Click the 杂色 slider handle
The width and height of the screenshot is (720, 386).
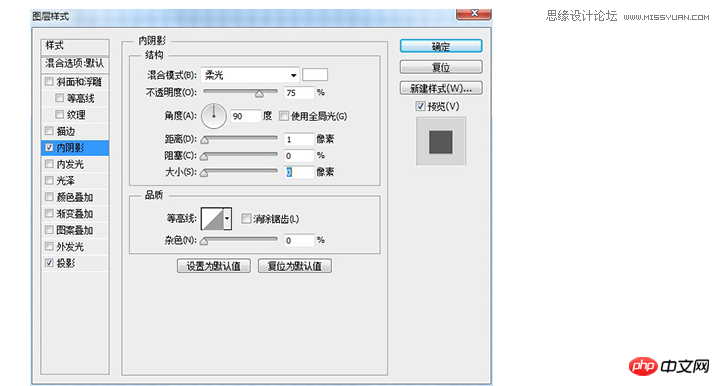click(x=204, y=241)
